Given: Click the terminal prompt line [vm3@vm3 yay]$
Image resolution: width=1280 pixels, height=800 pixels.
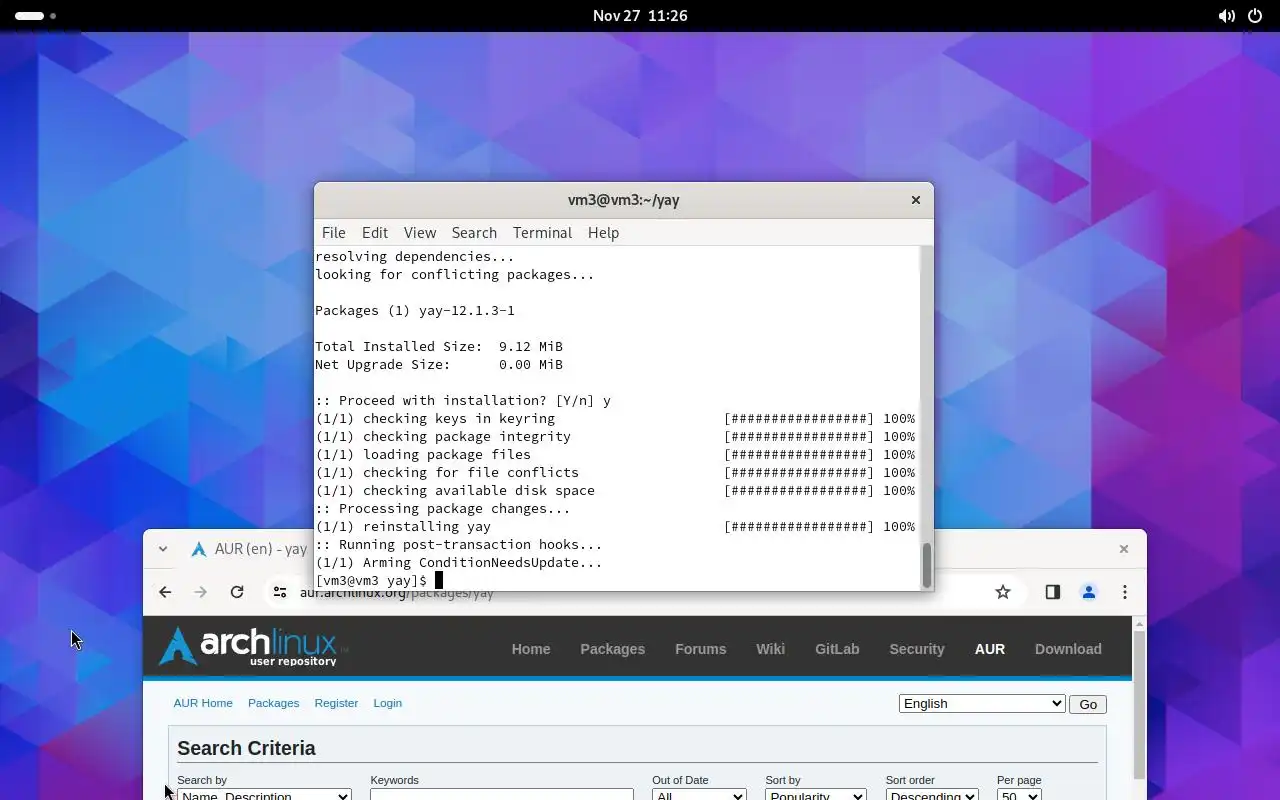Looking at the screenshot, I should pos(371,581).
